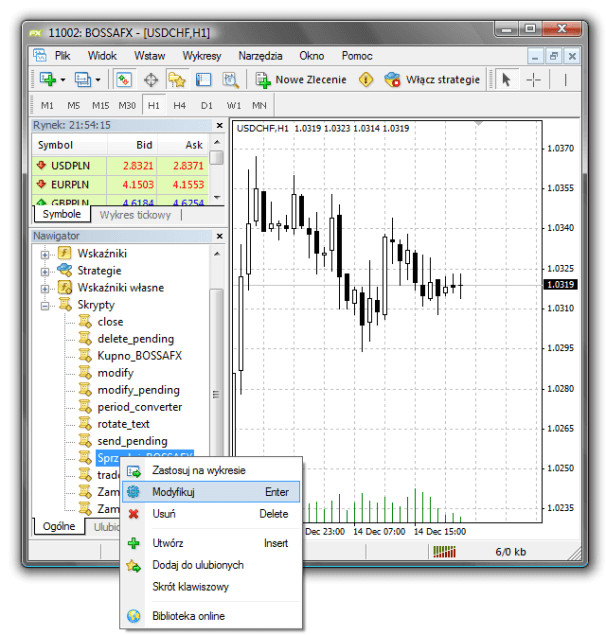This screenshot has width=606, height=635.
Task: Open the Narzędzia menu
Action: [x=260, y=56]
